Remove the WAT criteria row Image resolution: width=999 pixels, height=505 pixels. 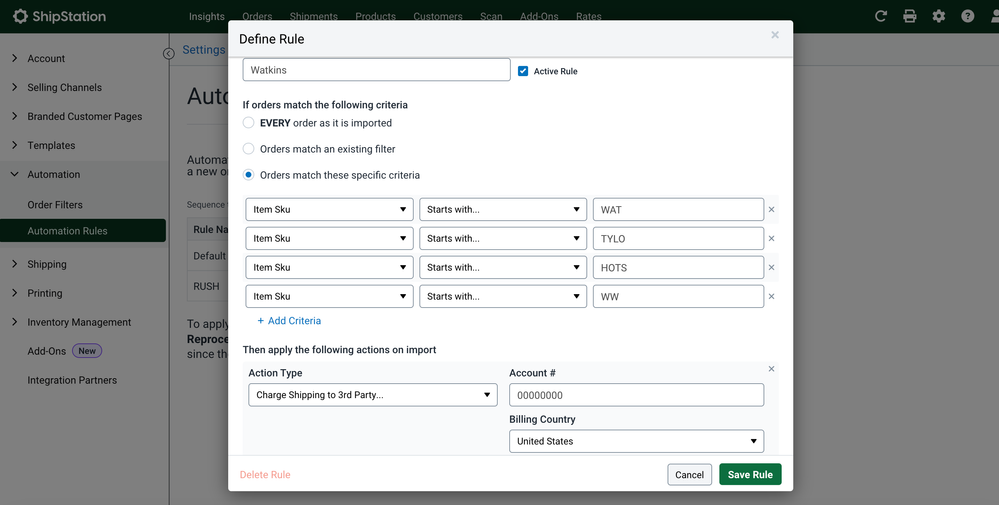[771, 210]
